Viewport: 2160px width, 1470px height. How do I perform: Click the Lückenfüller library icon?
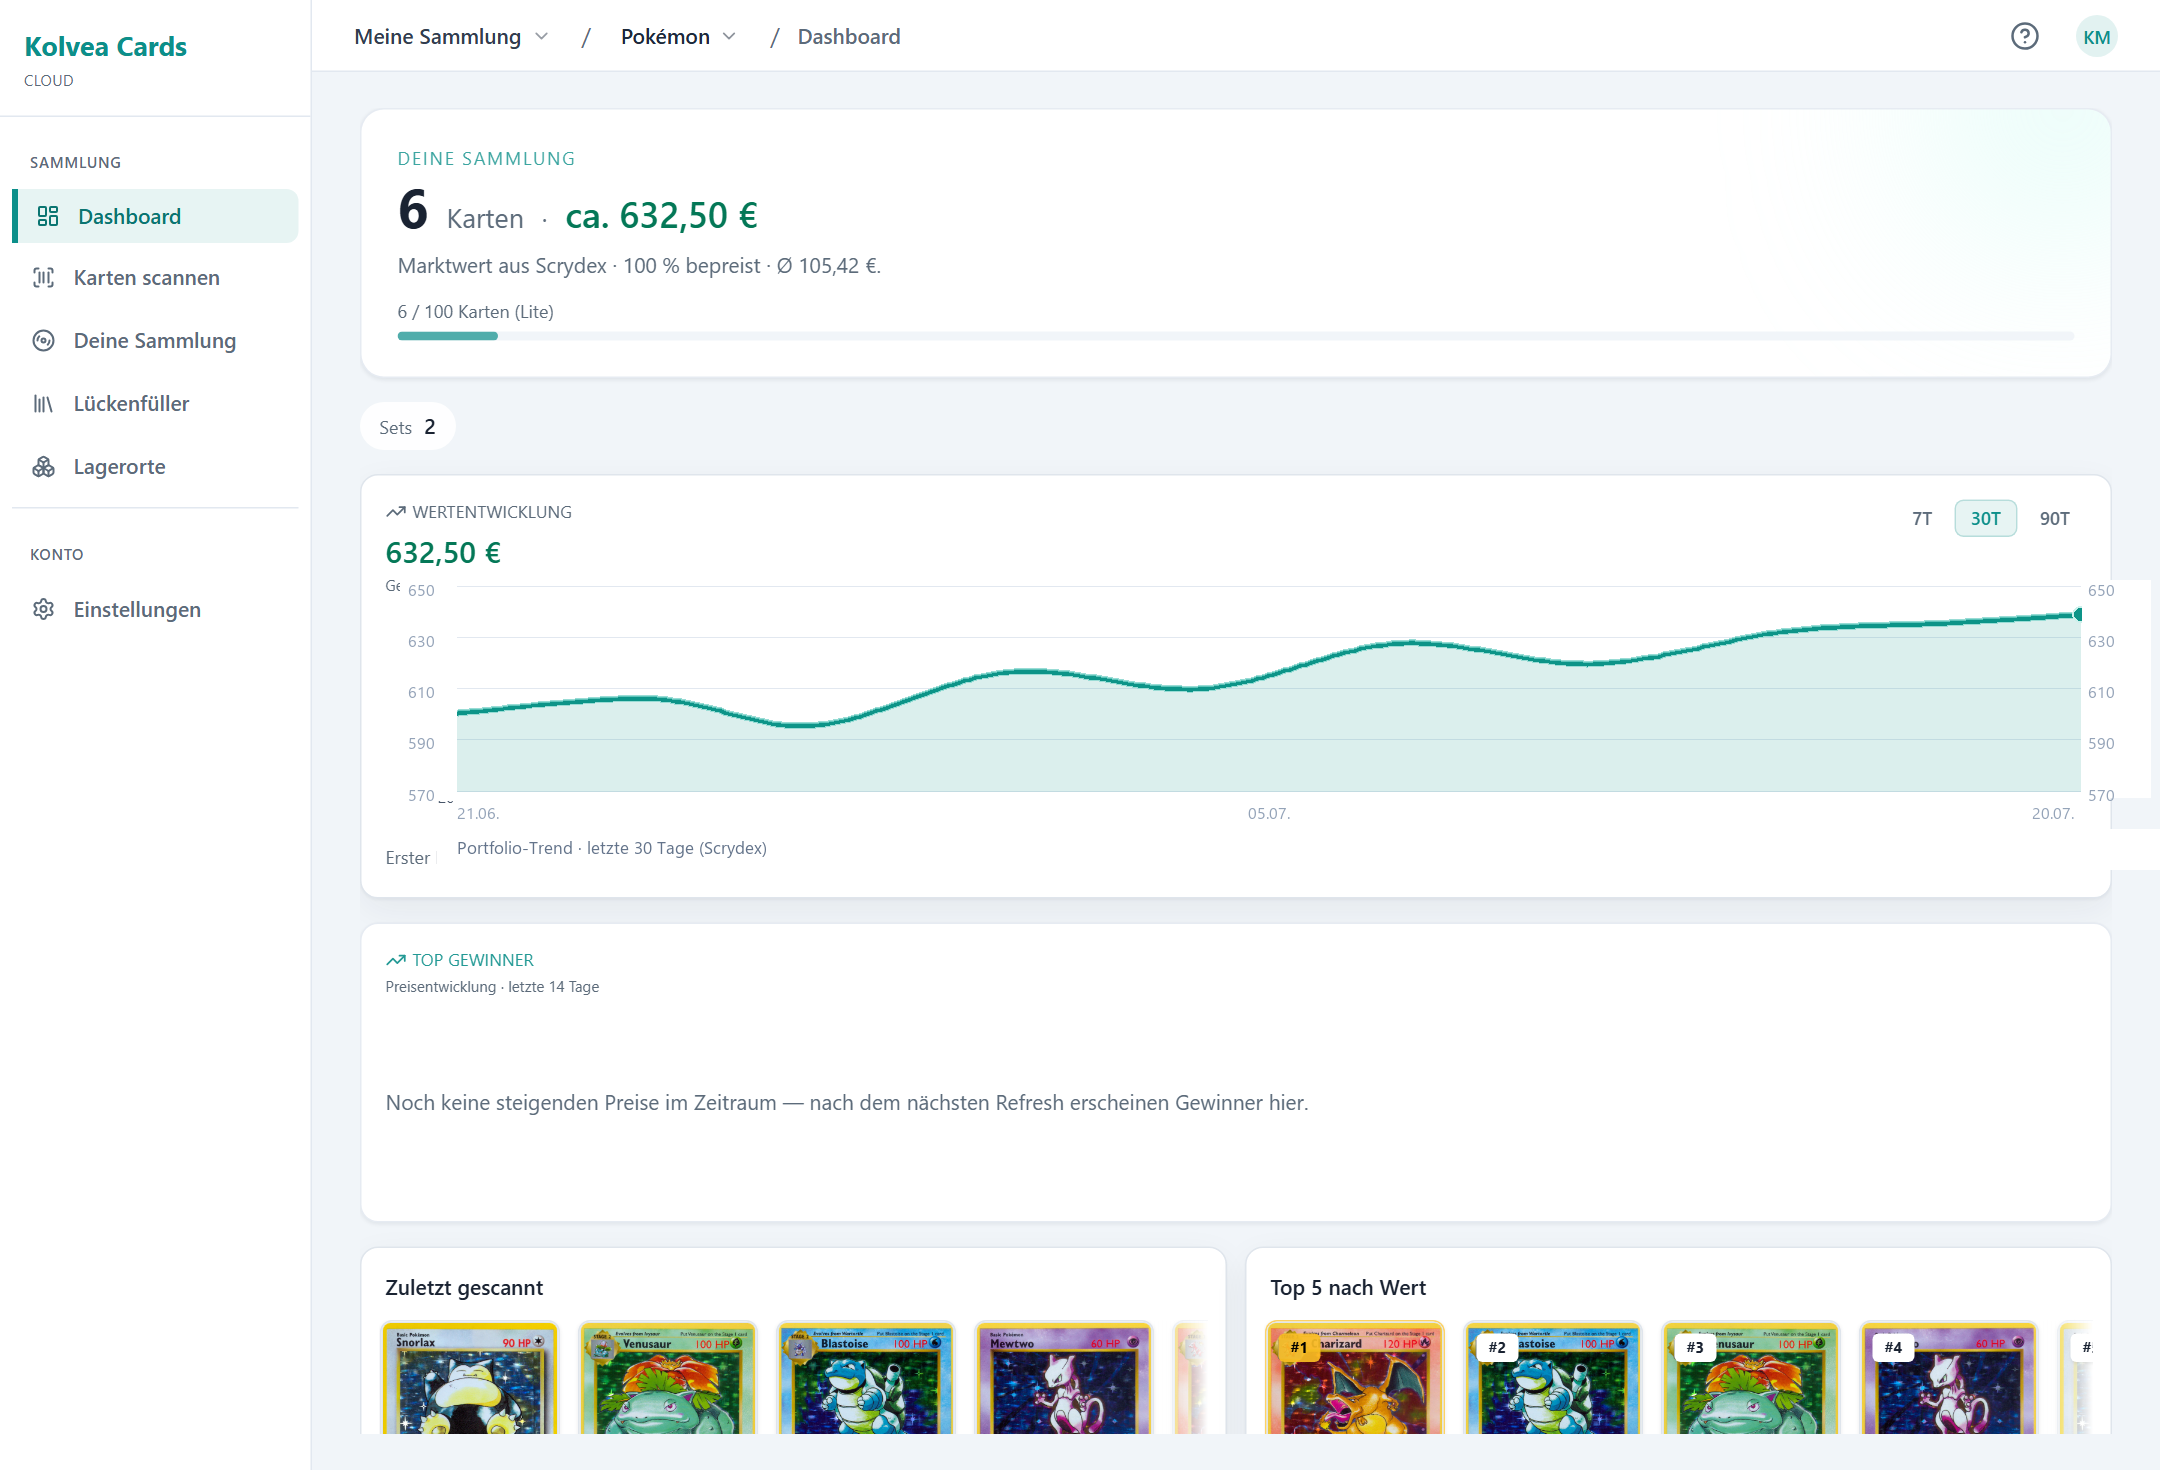pyautogui.click(x=43, y=404)
